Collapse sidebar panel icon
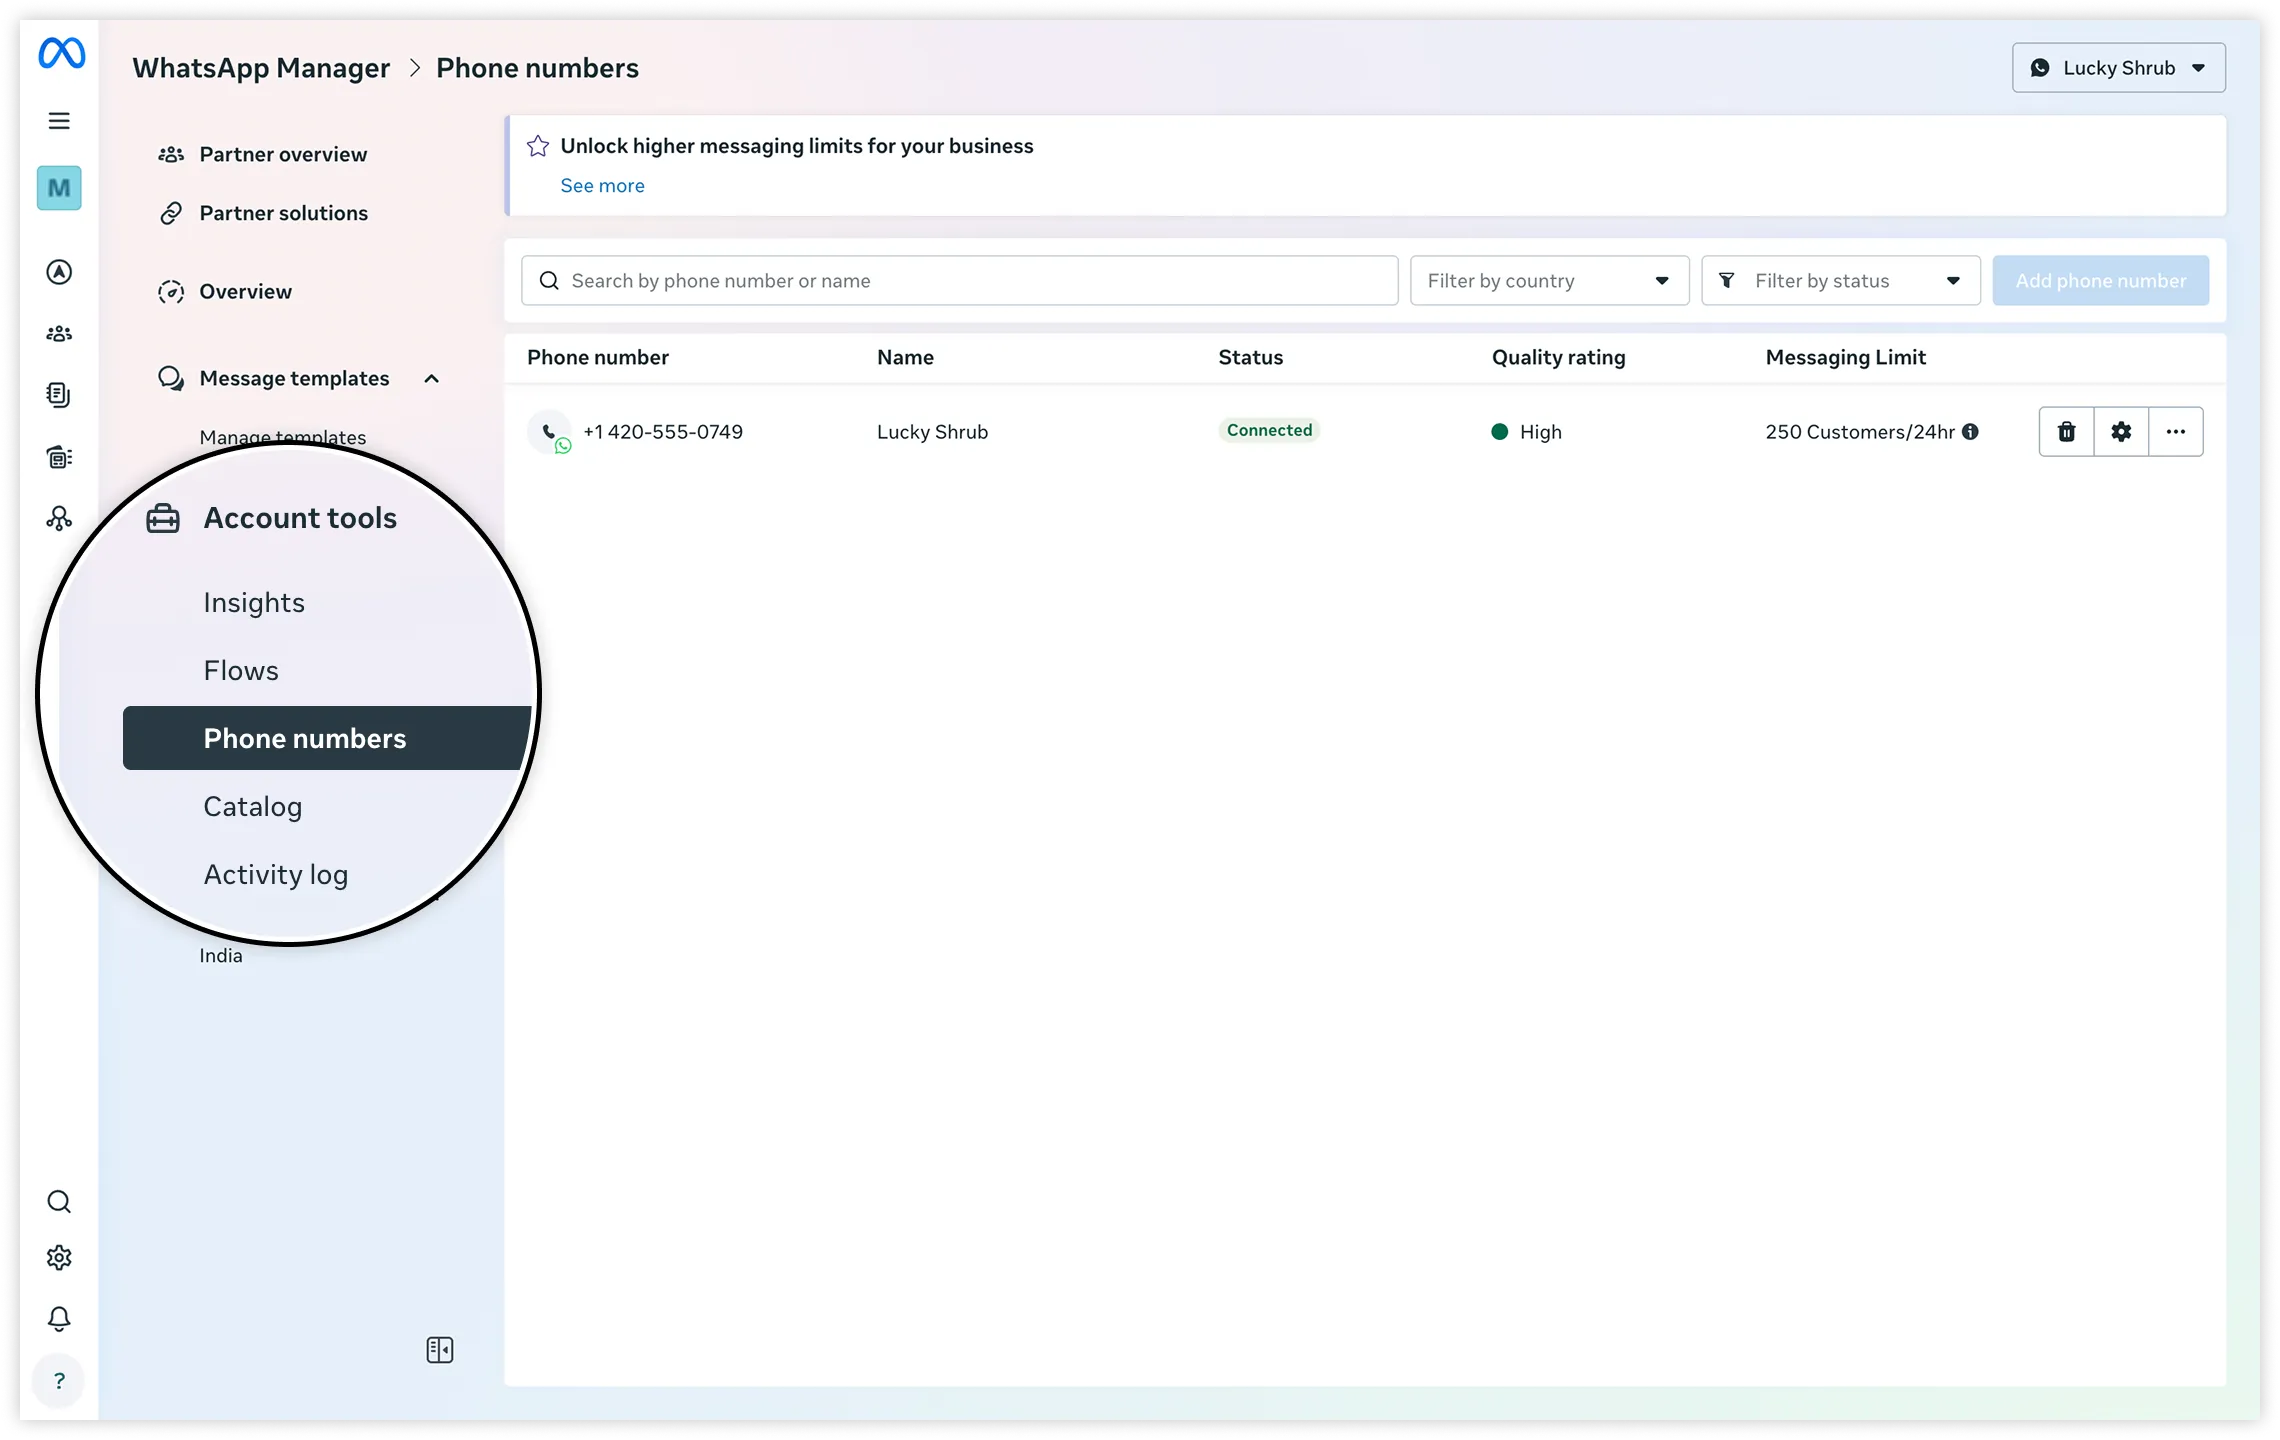Viewport: 2280px width, 1440px height. pyautogui.click(x=439, y=1350)
